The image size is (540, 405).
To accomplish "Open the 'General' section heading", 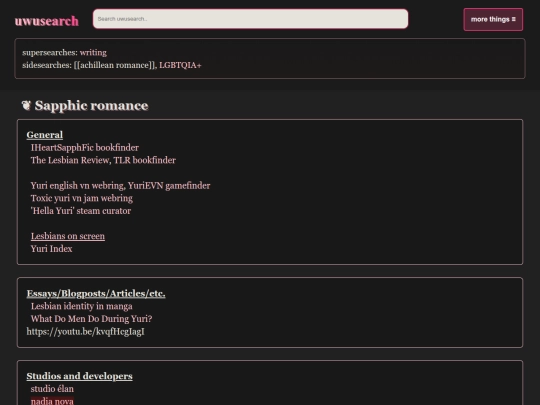I will pos(45,135).
